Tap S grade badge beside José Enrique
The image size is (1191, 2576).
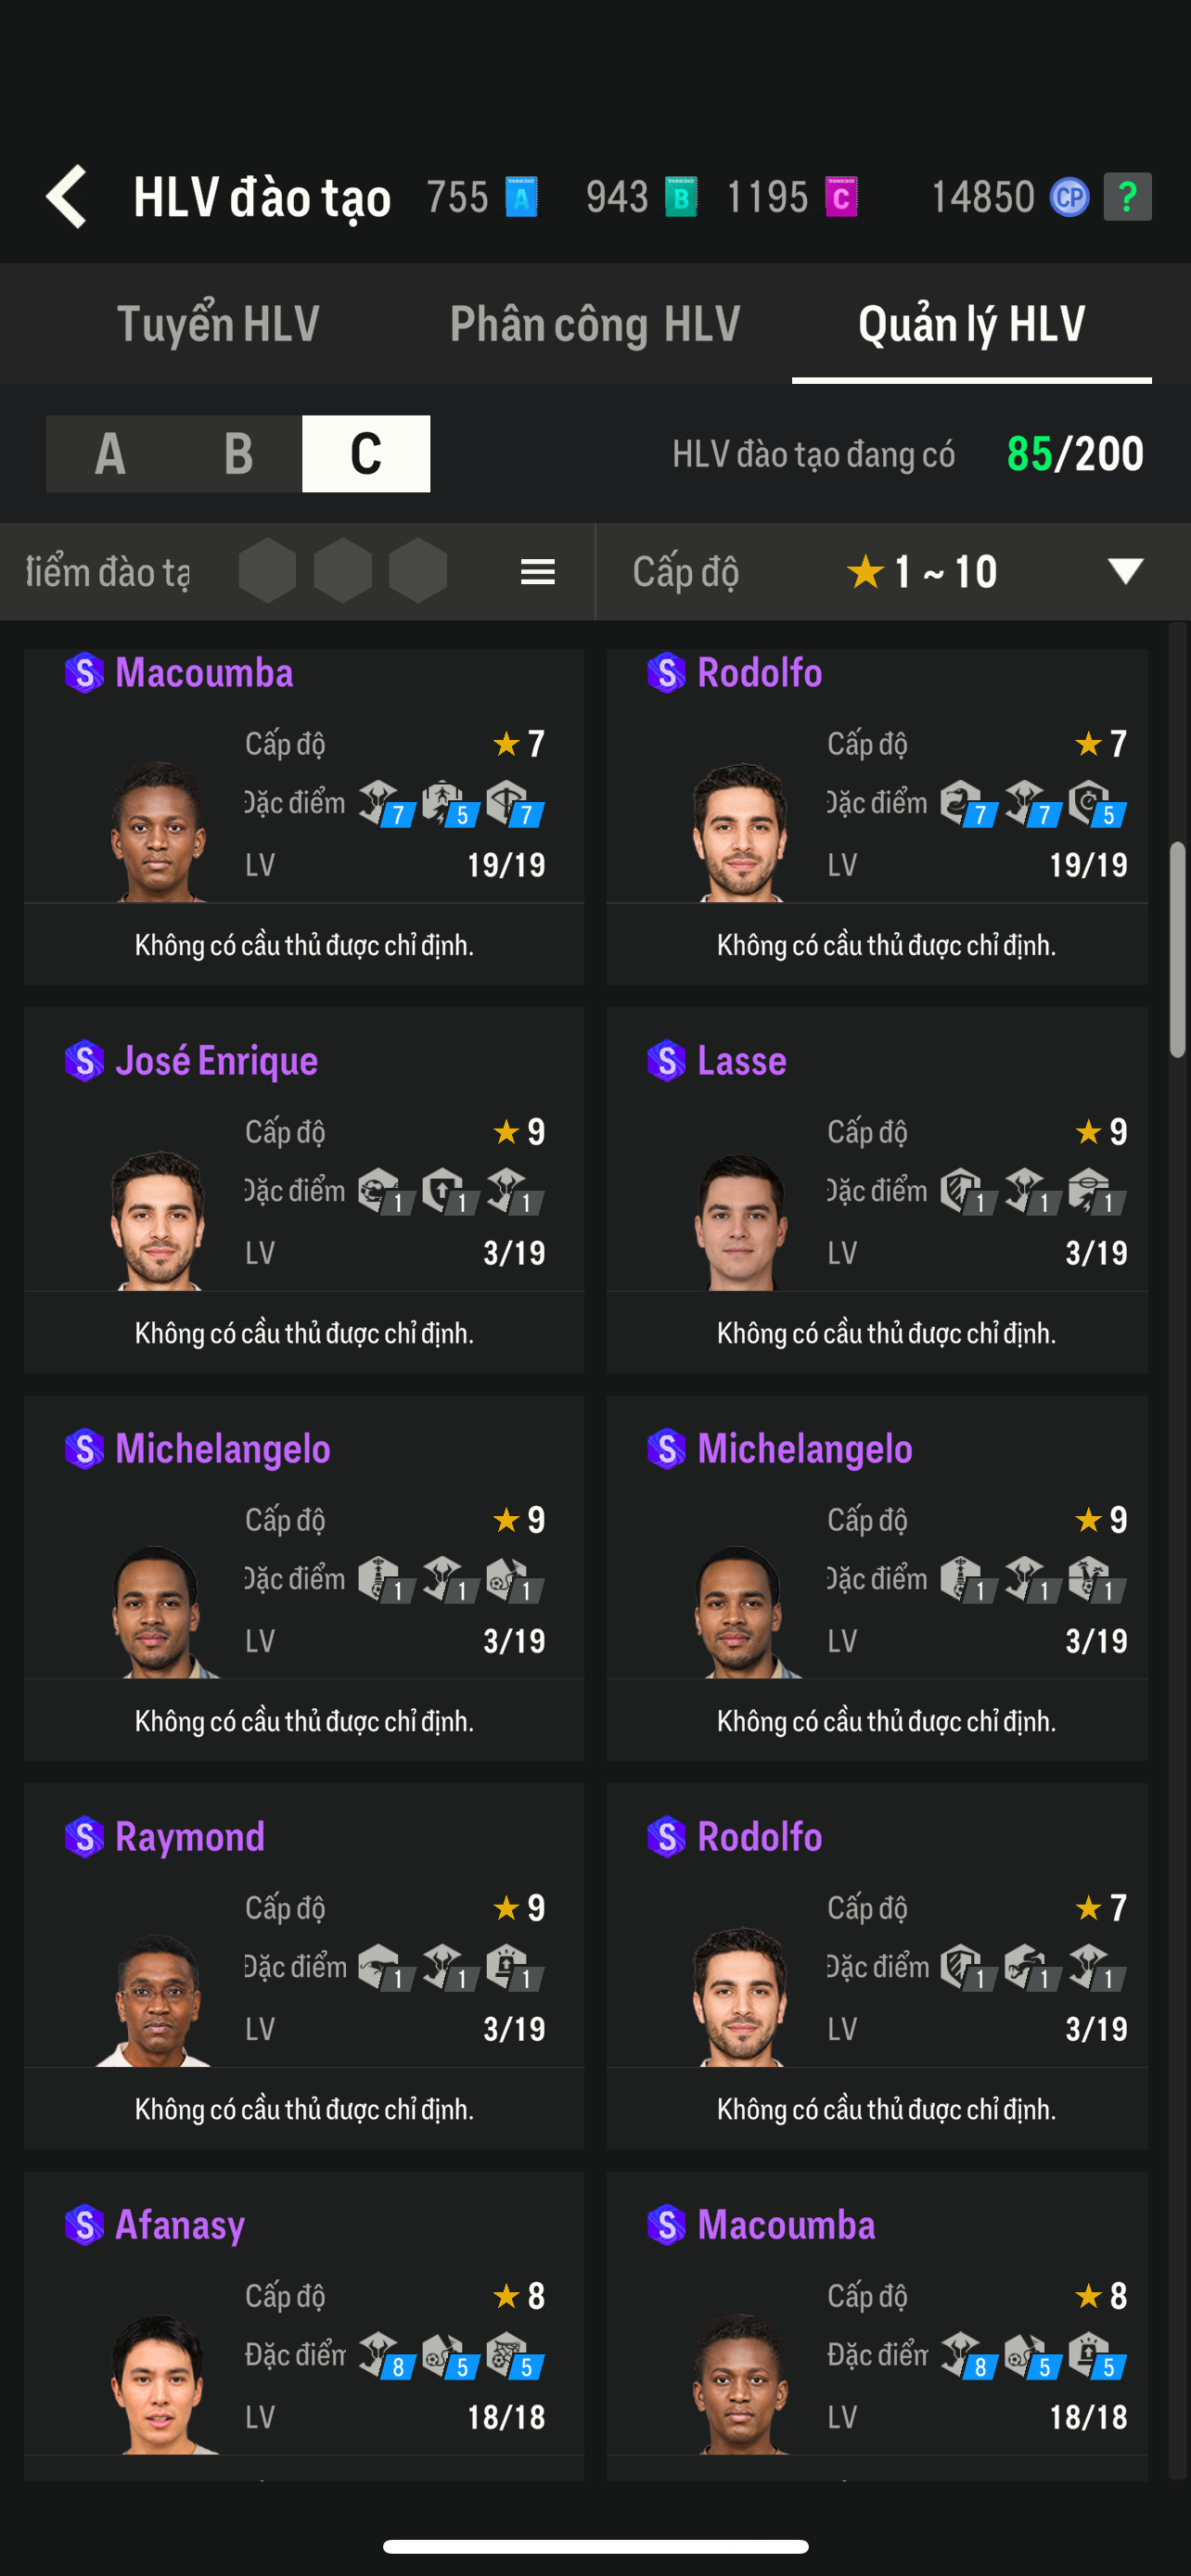[85, 1061]
